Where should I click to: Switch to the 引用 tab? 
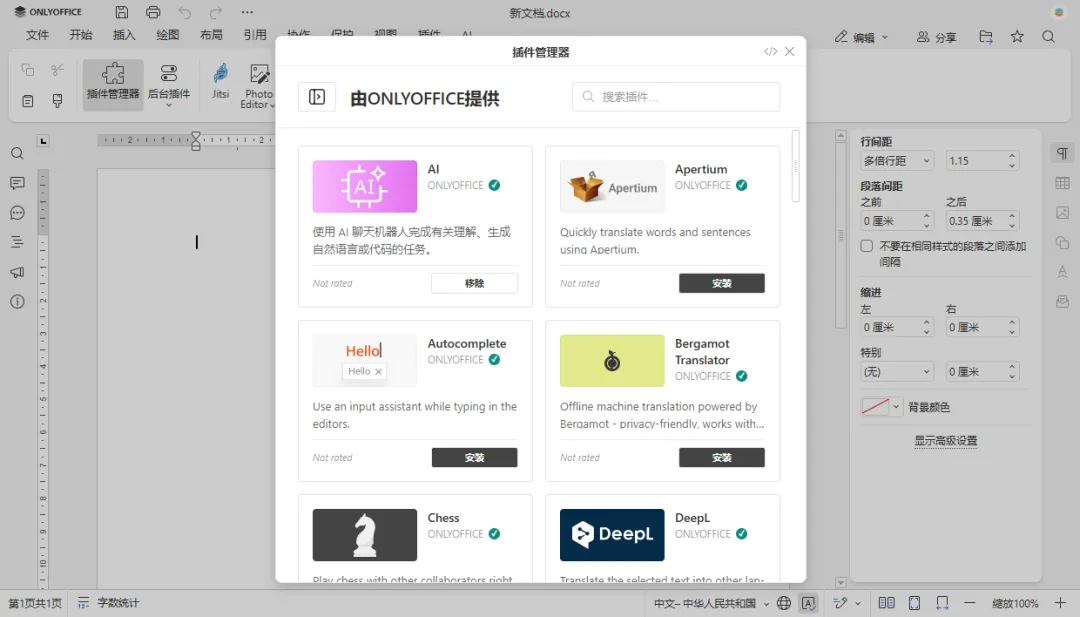click(255, 35)
